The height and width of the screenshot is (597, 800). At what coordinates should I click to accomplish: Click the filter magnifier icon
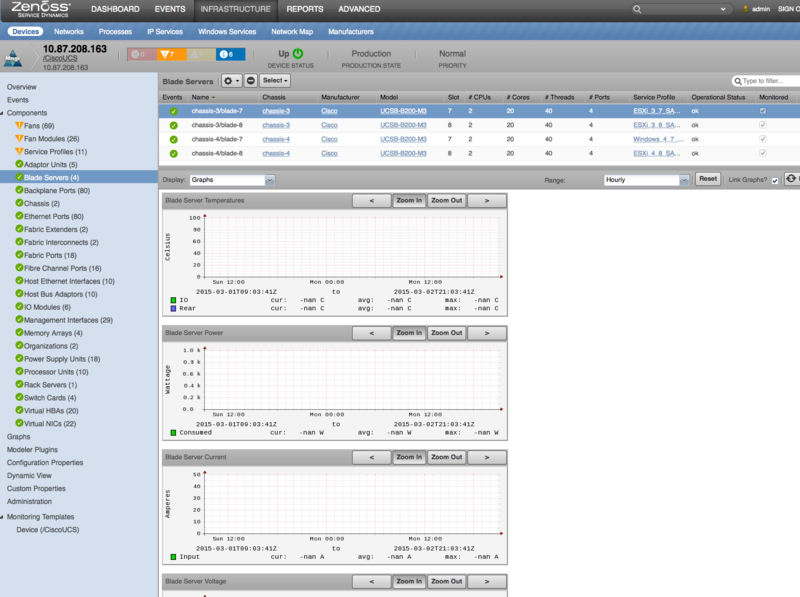[738, 81]
